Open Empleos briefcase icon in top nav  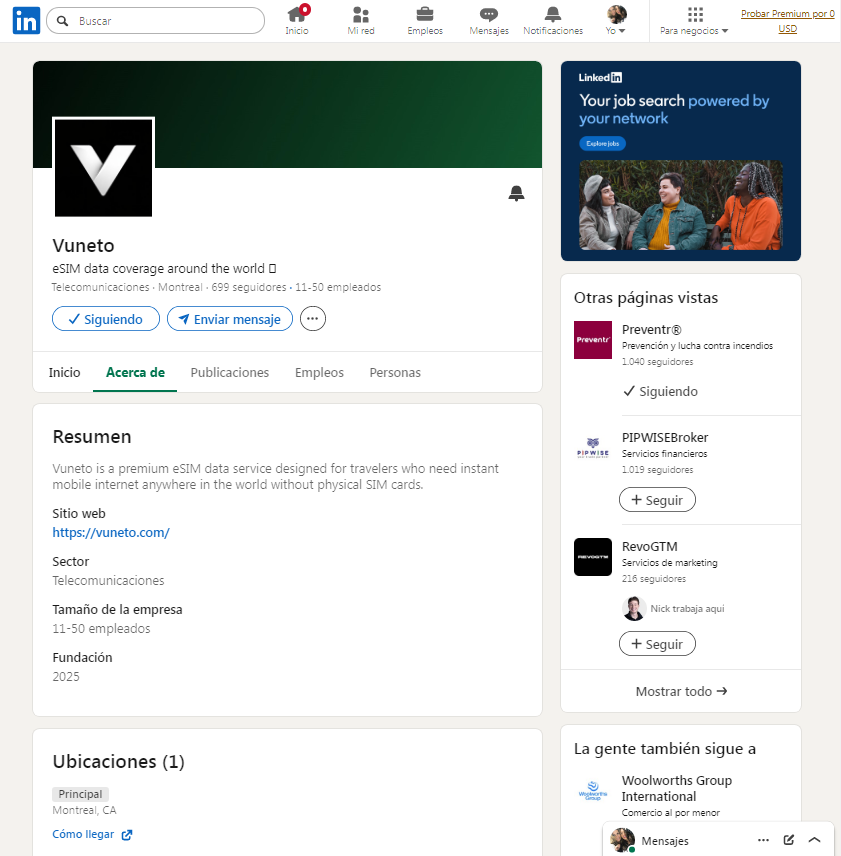pyautogui.click(x=425, y=21)
